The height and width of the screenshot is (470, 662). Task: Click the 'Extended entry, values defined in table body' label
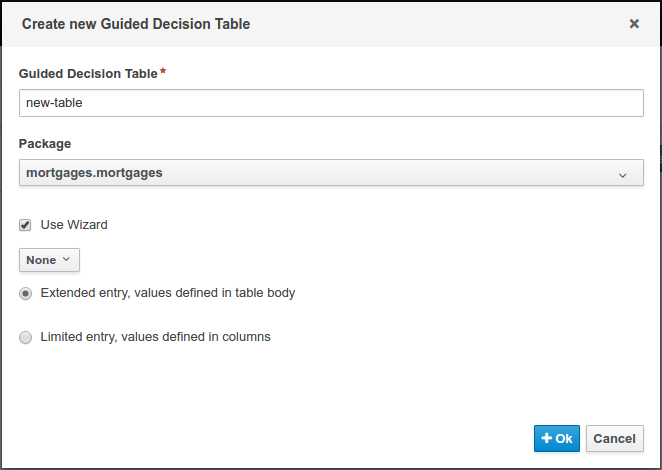click(167, 294)
